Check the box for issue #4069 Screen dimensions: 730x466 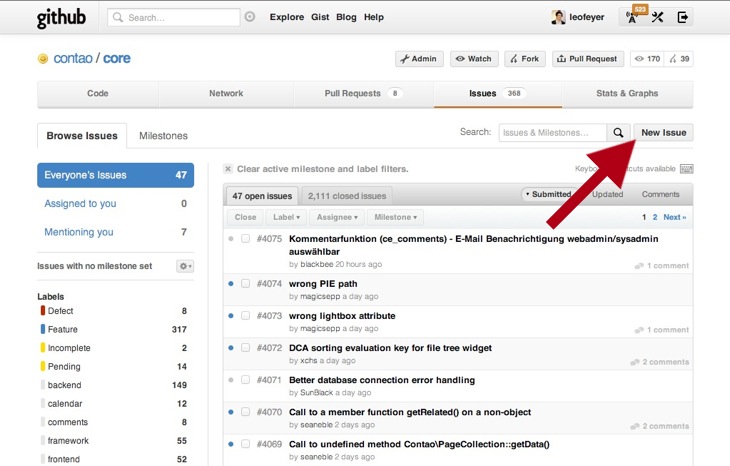pos(245,444)
